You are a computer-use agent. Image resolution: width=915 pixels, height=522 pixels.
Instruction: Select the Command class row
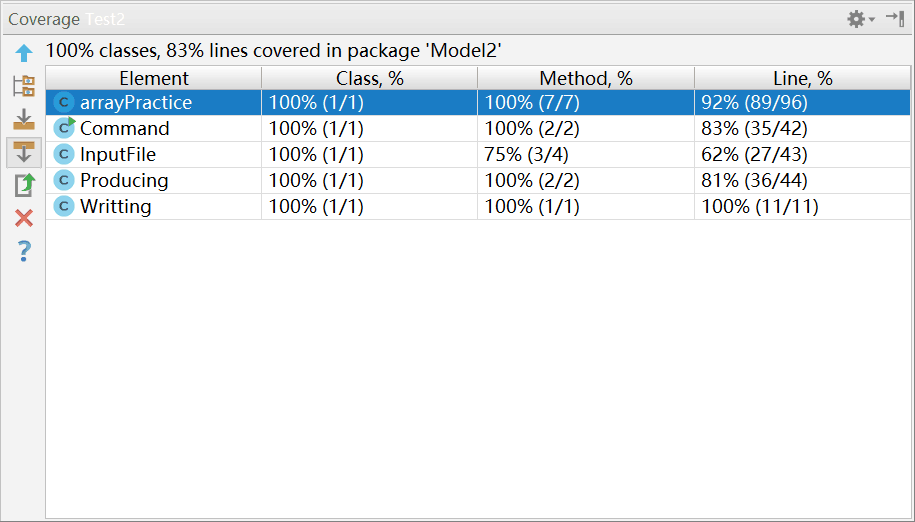[478, 128]
